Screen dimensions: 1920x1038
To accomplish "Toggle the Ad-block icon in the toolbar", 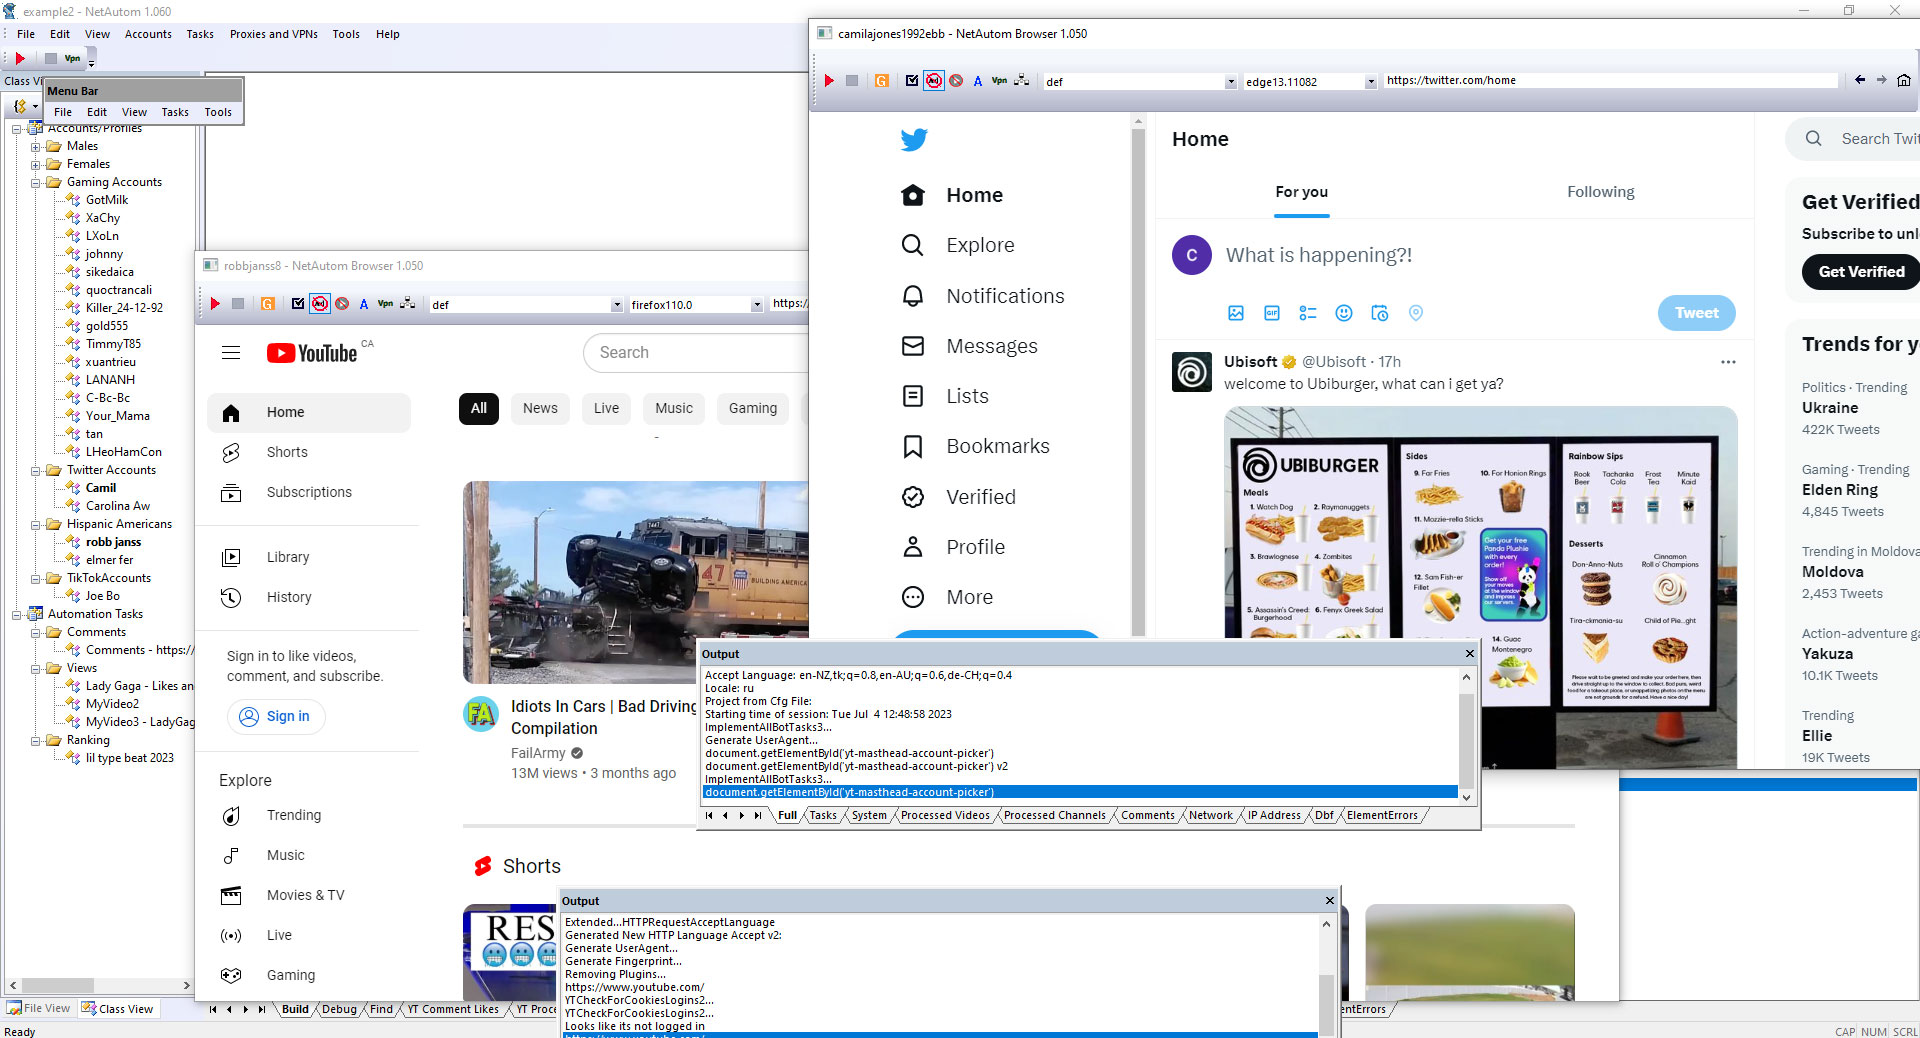I will tap(933, 80).
